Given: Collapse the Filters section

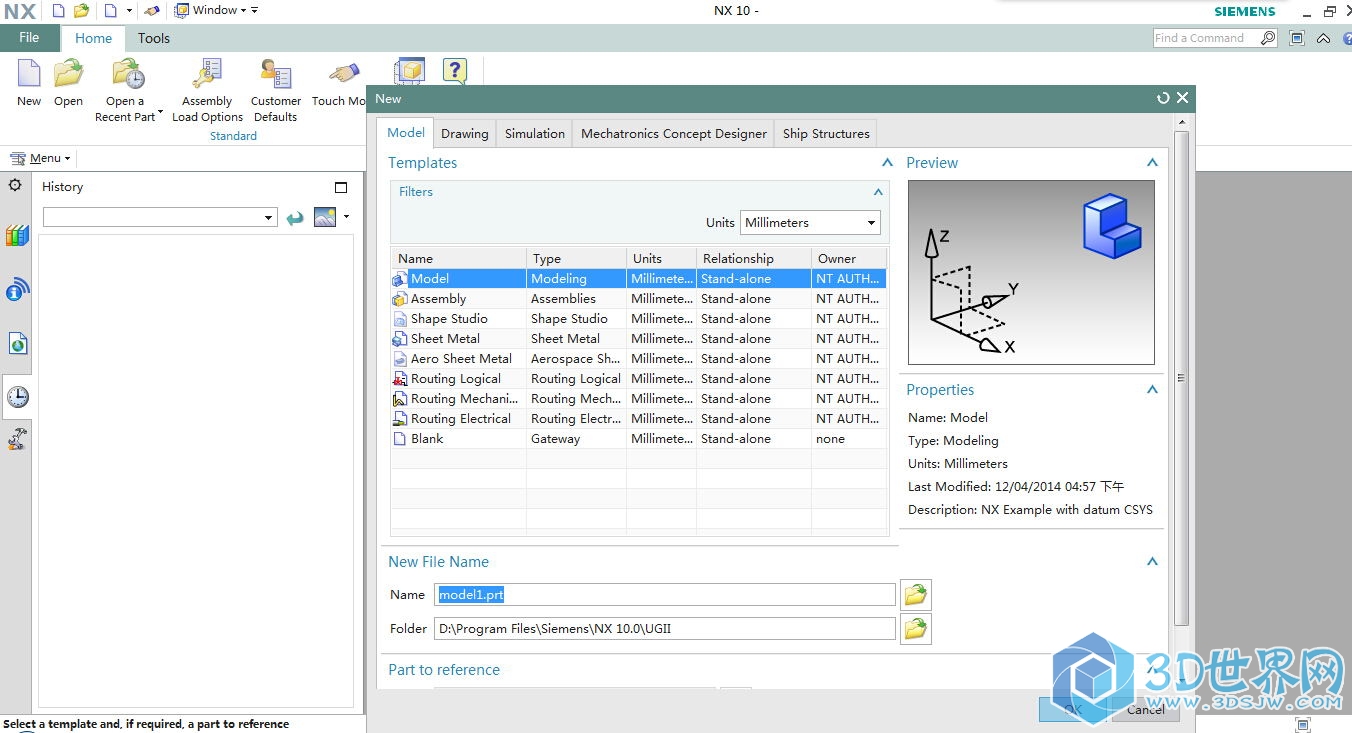Looking at the screenshot, I should 878,192.
